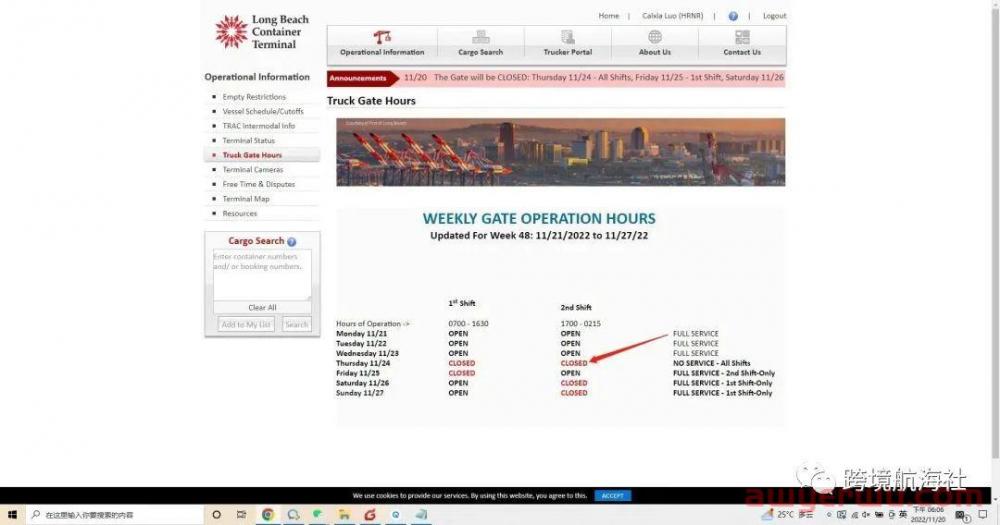1000x525 pixels.
Task: Click the 'WEEKLY GATE OPERATION HOURS' heading
Action: point(539,219)
